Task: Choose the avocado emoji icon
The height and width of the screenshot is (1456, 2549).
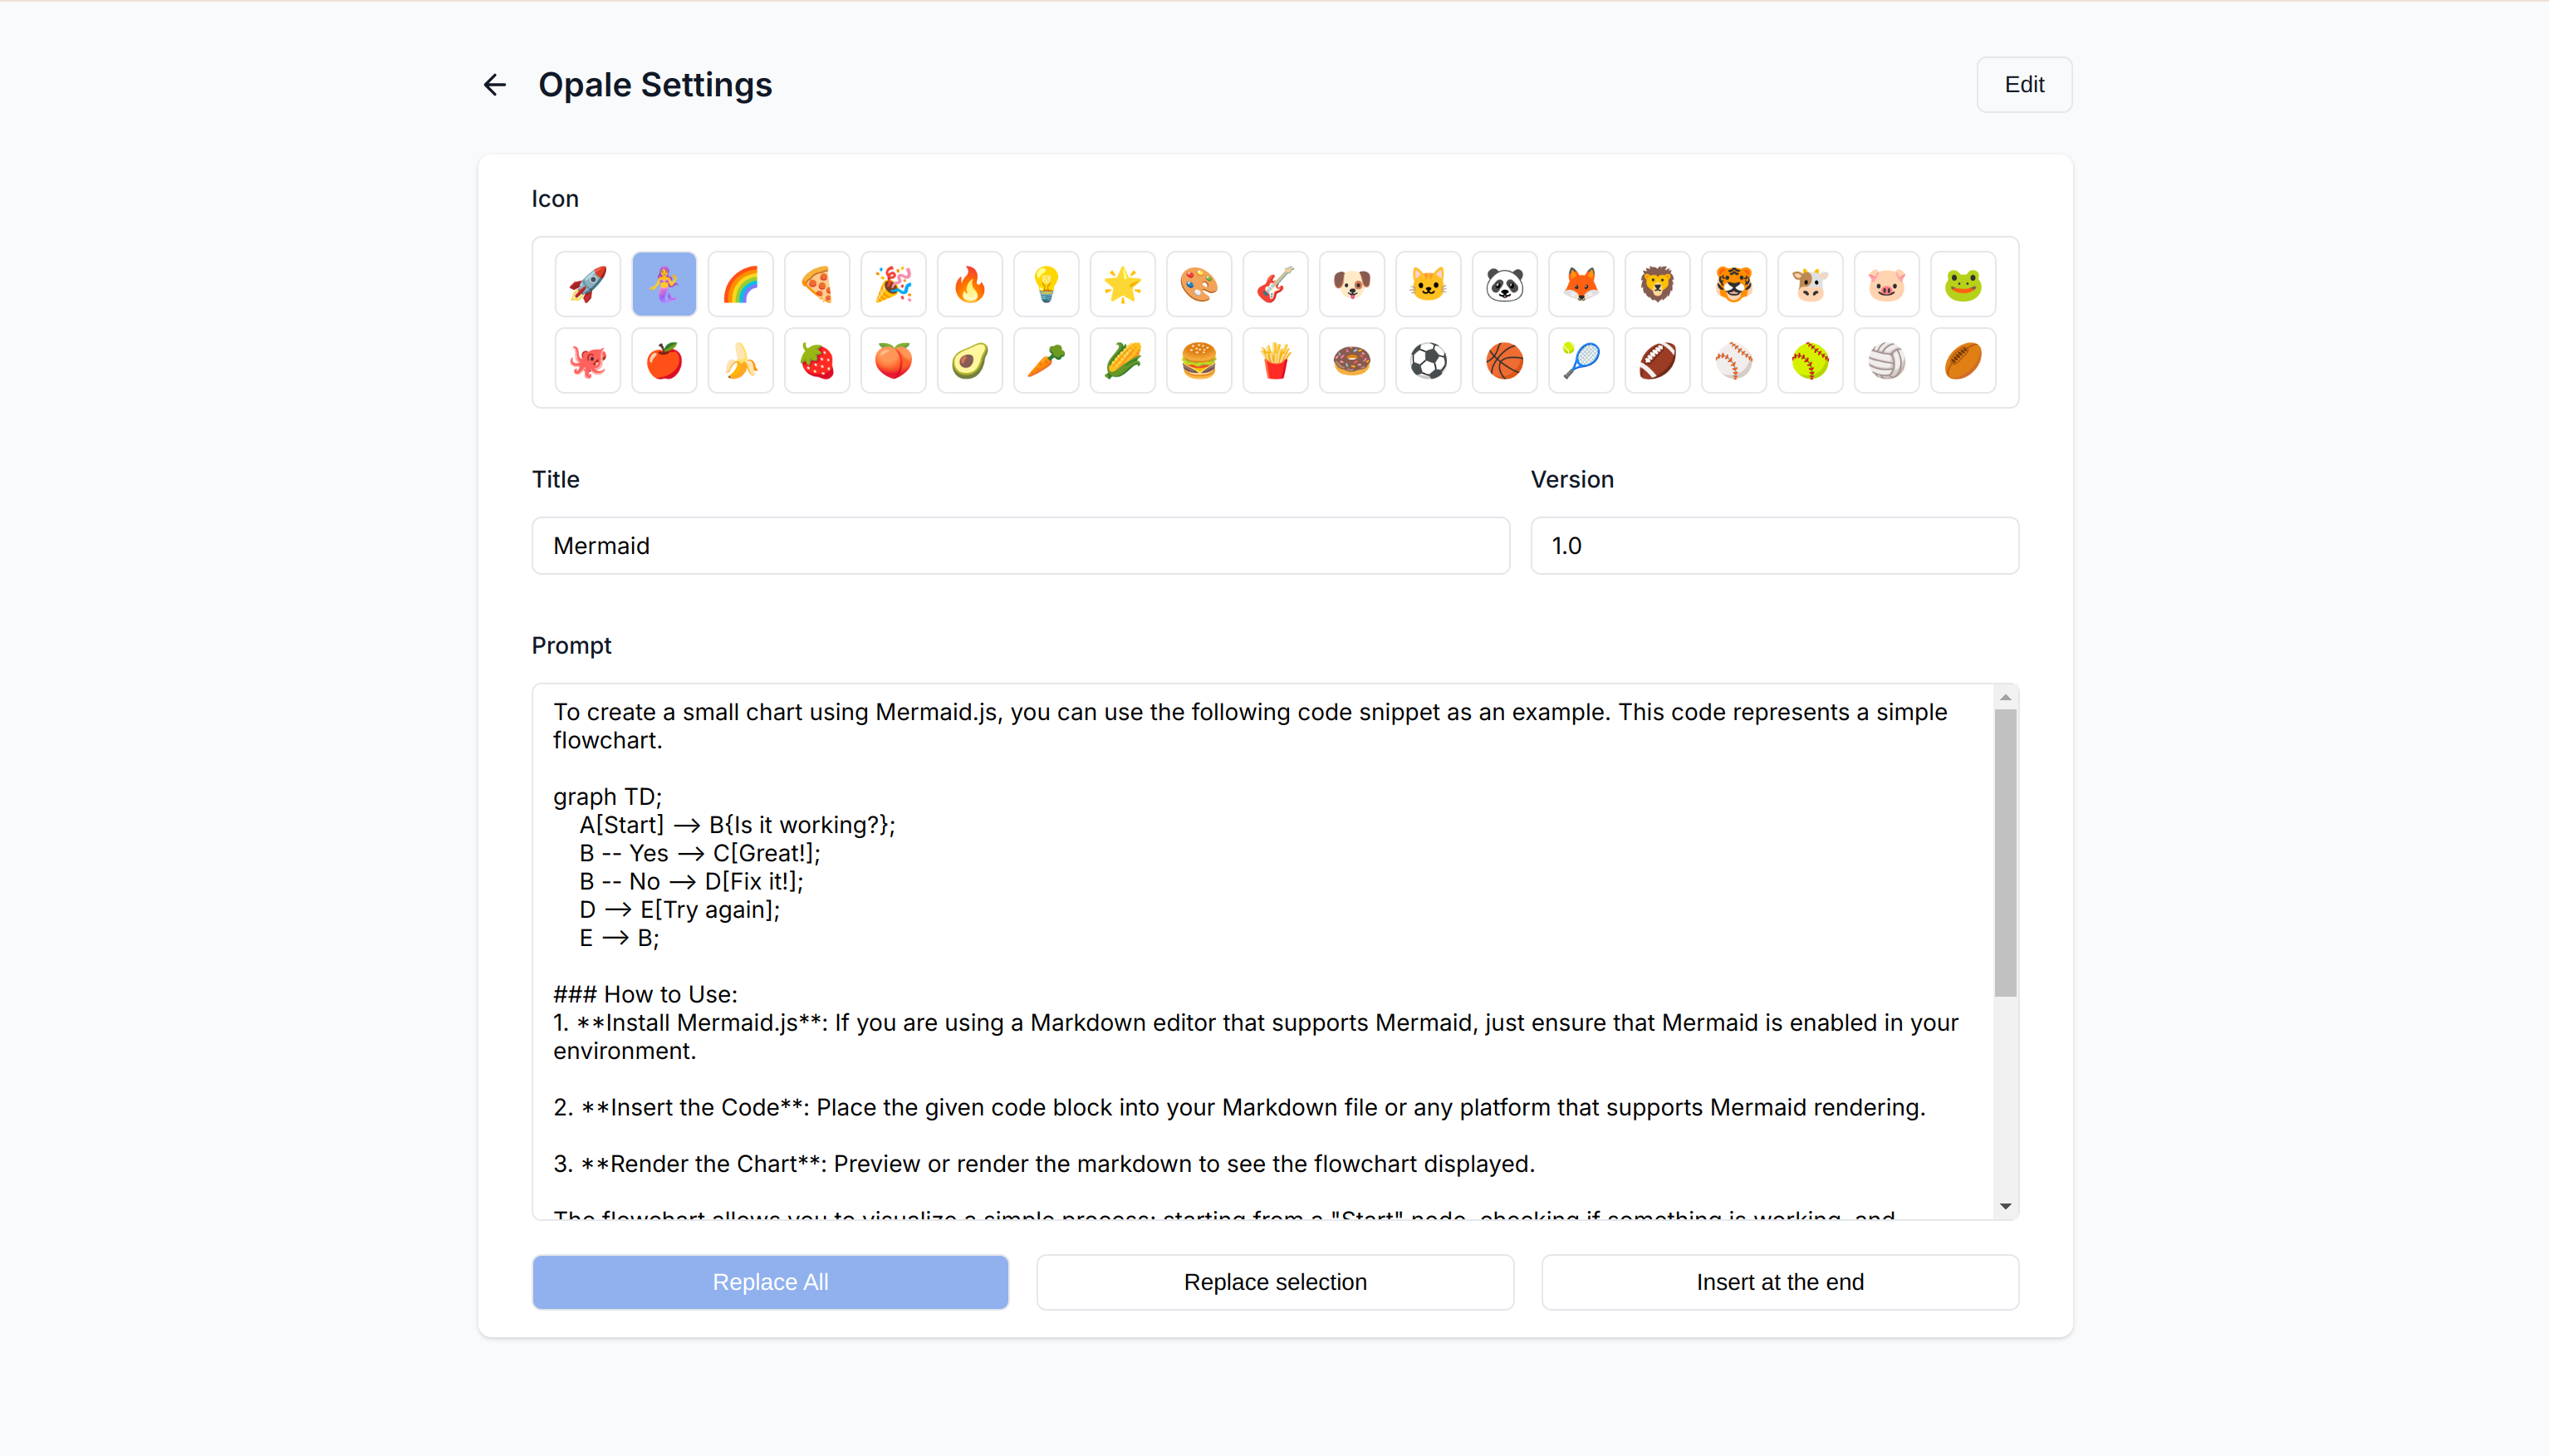Action: (969, 361)
